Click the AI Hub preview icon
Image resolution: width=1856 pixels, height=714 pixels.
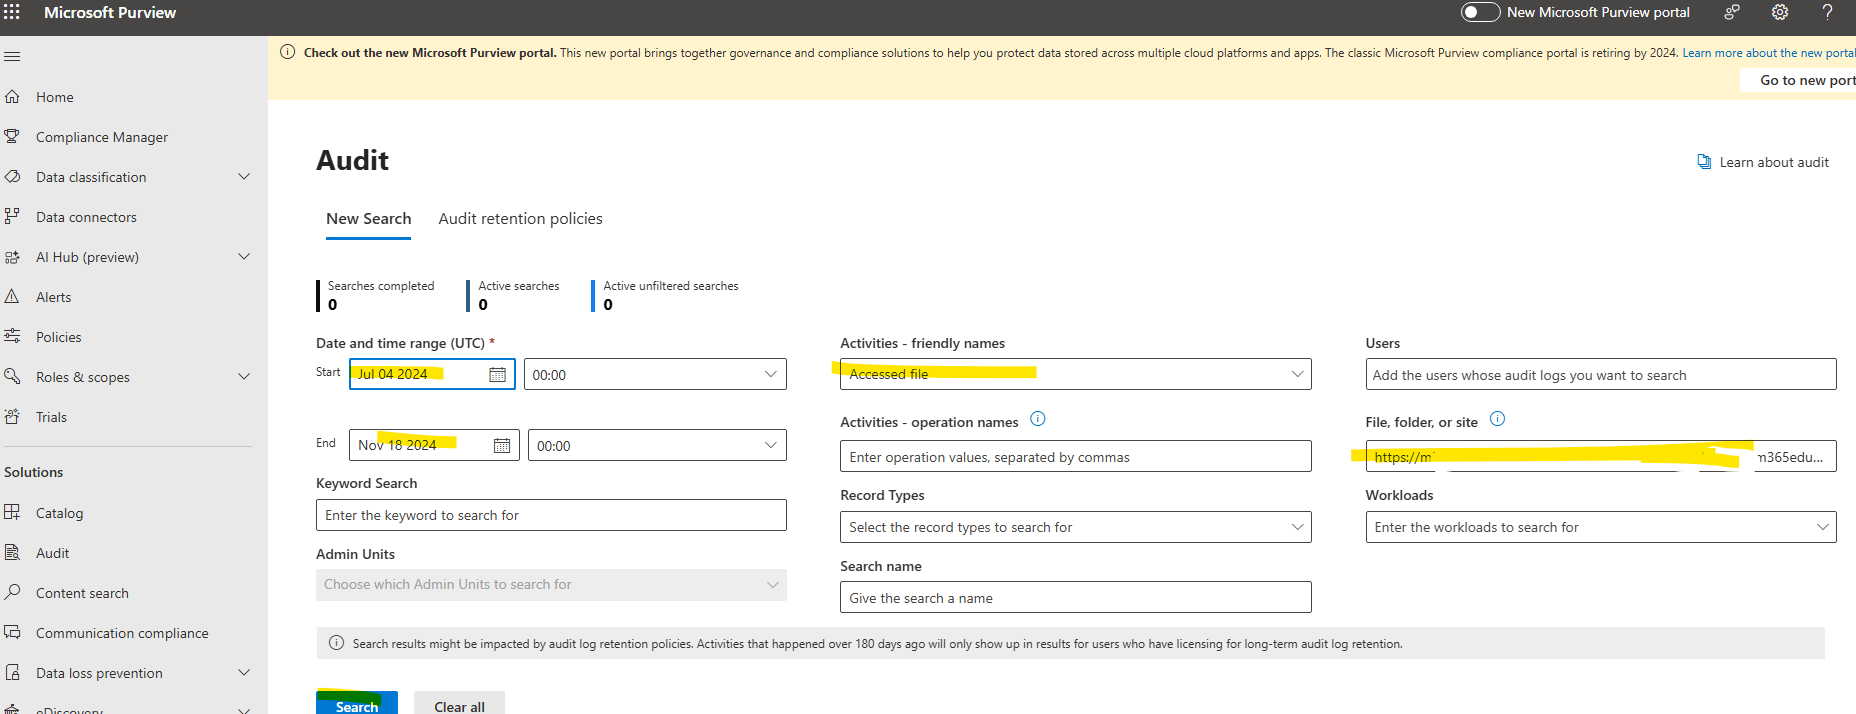tap(12, 257)
